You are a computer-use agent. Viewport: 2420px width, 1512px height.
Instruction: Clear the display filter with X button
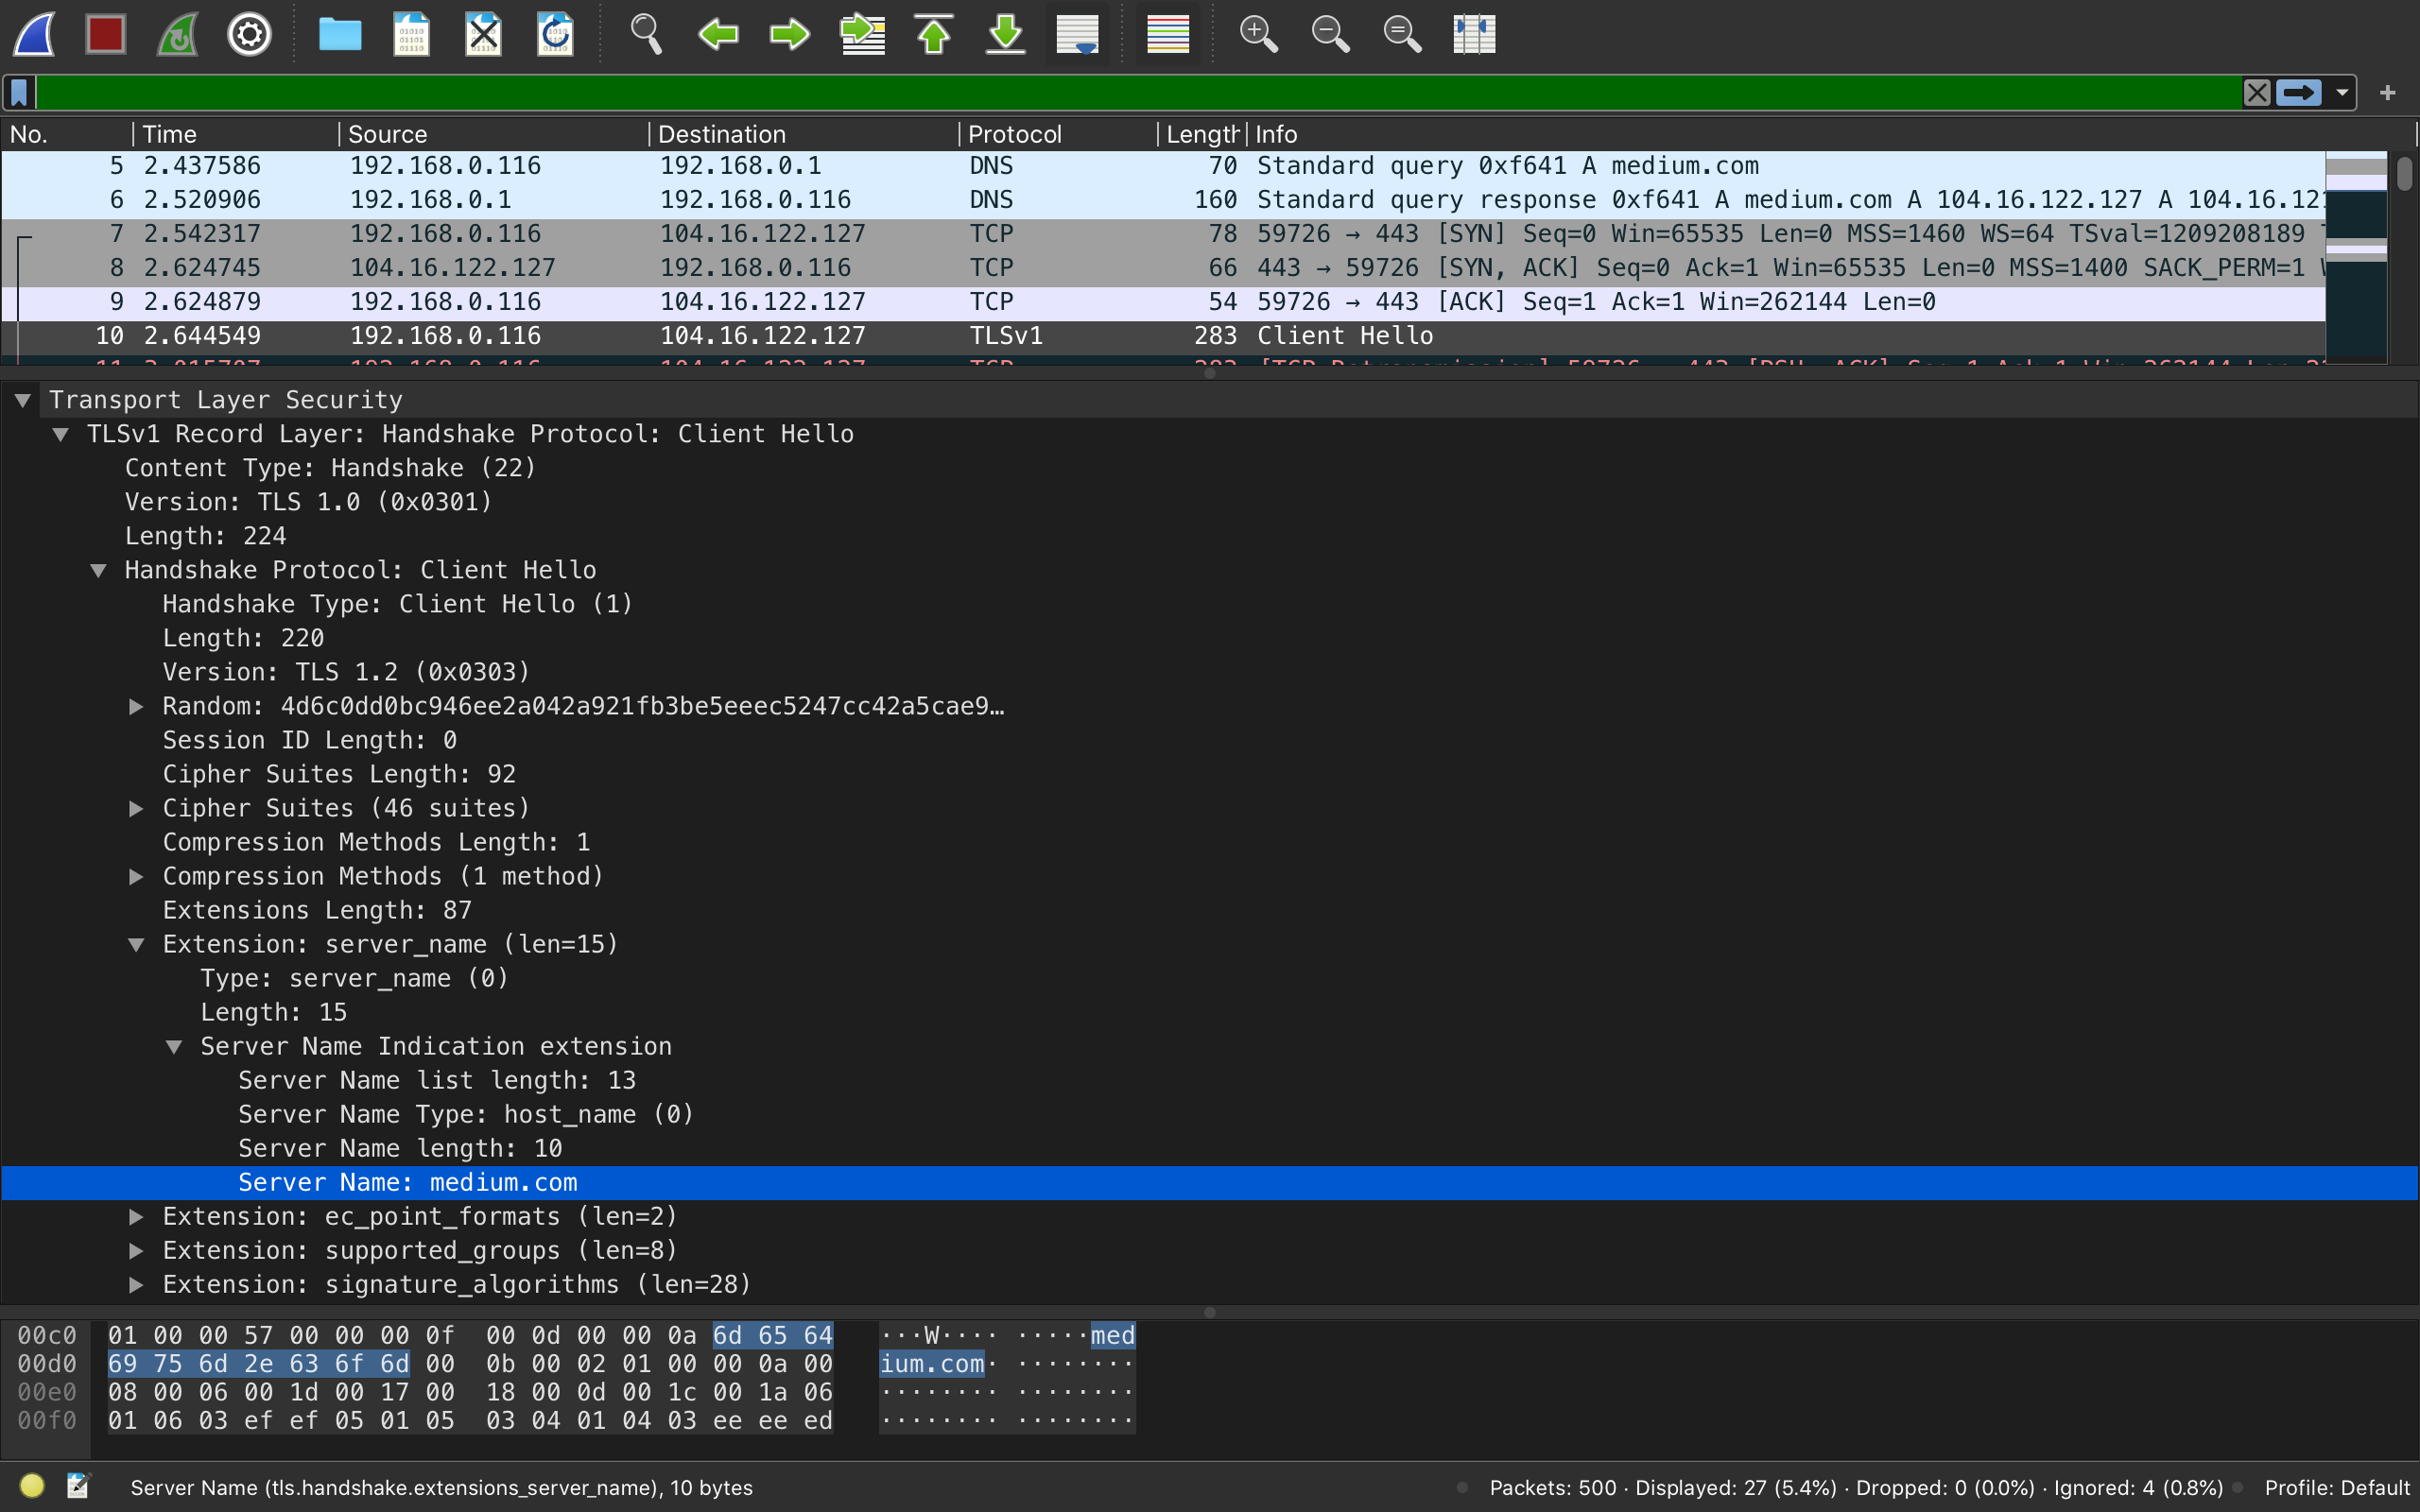tap(2256, 93)
